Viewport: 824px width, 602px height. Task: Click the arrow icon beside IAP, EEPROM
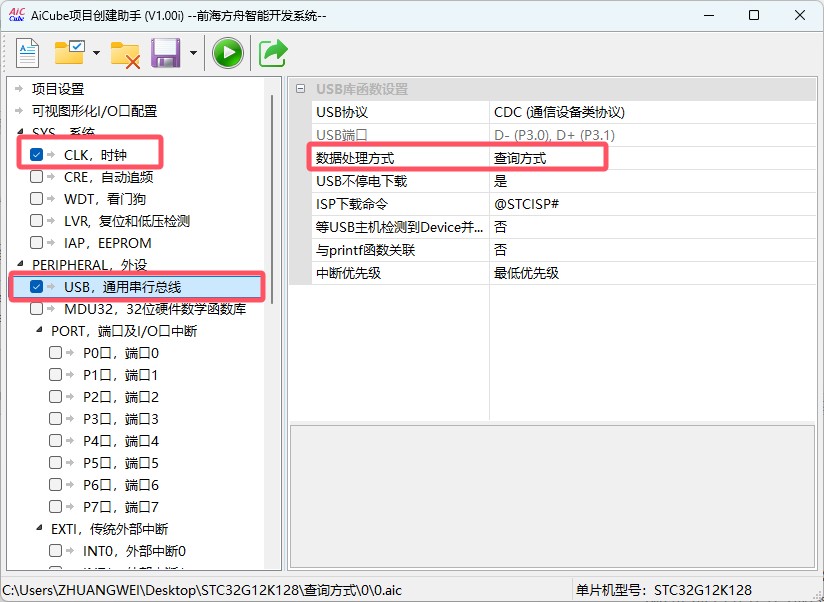pos(51,243)
